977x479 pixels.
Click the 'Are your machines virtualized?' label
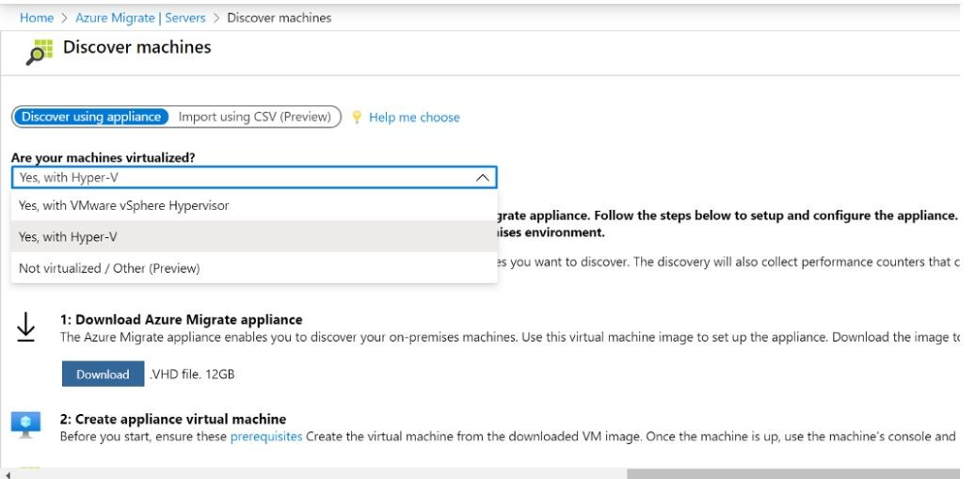tap(103, 158)
